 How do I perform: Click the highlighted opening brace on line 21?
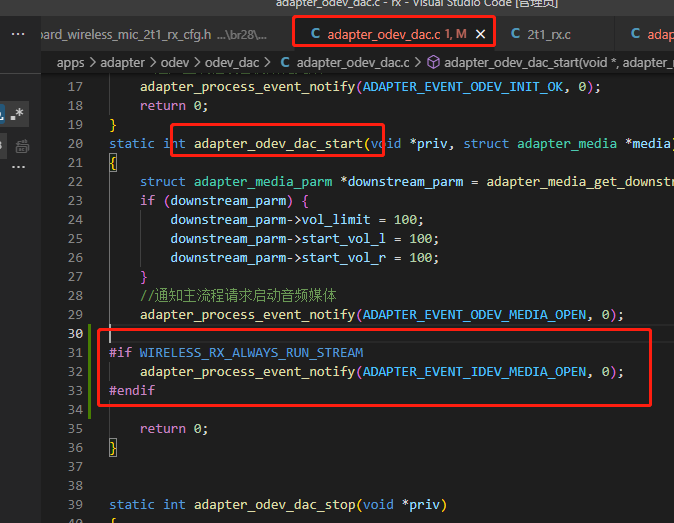(113, 163)
